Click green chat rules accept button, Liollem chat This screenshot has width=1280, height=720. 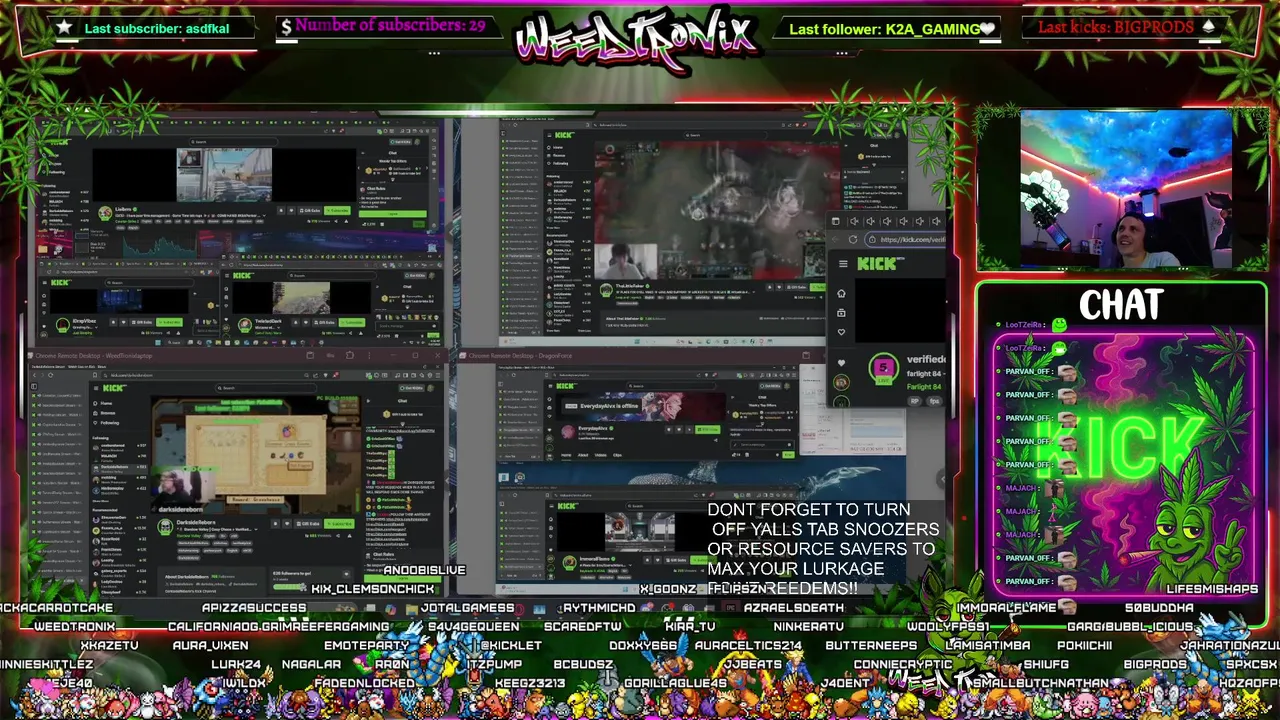(x=392, y=214)
